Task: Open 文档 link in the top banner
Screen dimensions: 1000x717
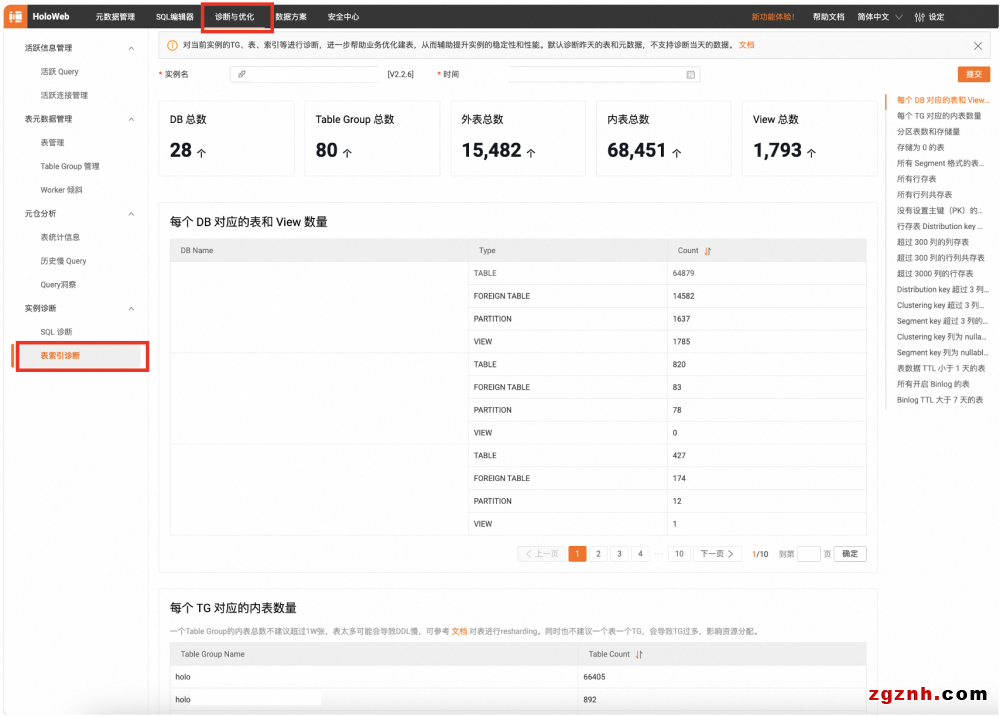Action: pyautogui.click(x=747, y=46)
